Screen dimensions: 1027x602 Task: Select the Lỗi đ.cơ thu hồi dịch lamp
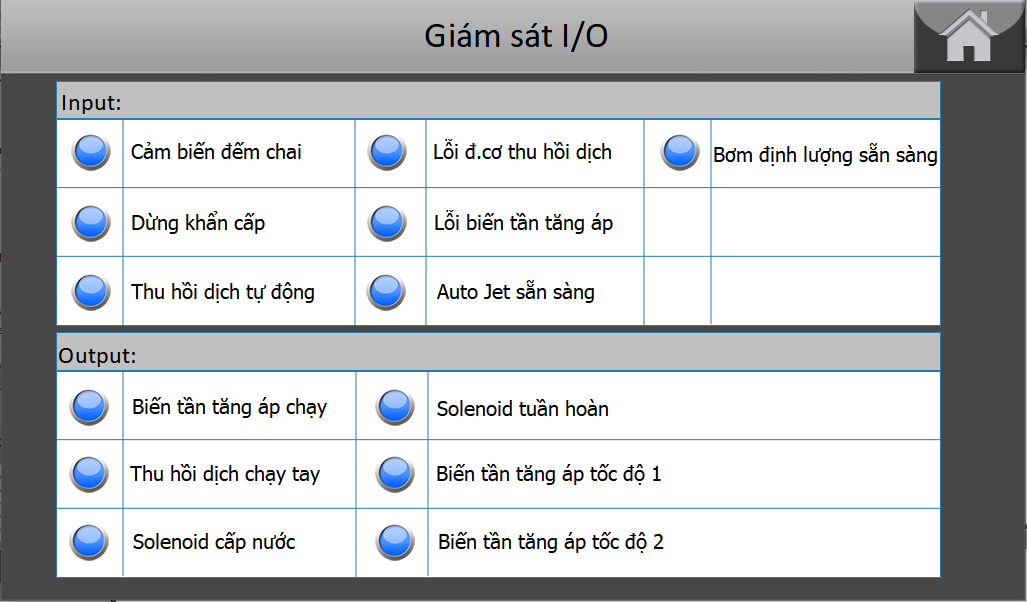tap(387, 152)
